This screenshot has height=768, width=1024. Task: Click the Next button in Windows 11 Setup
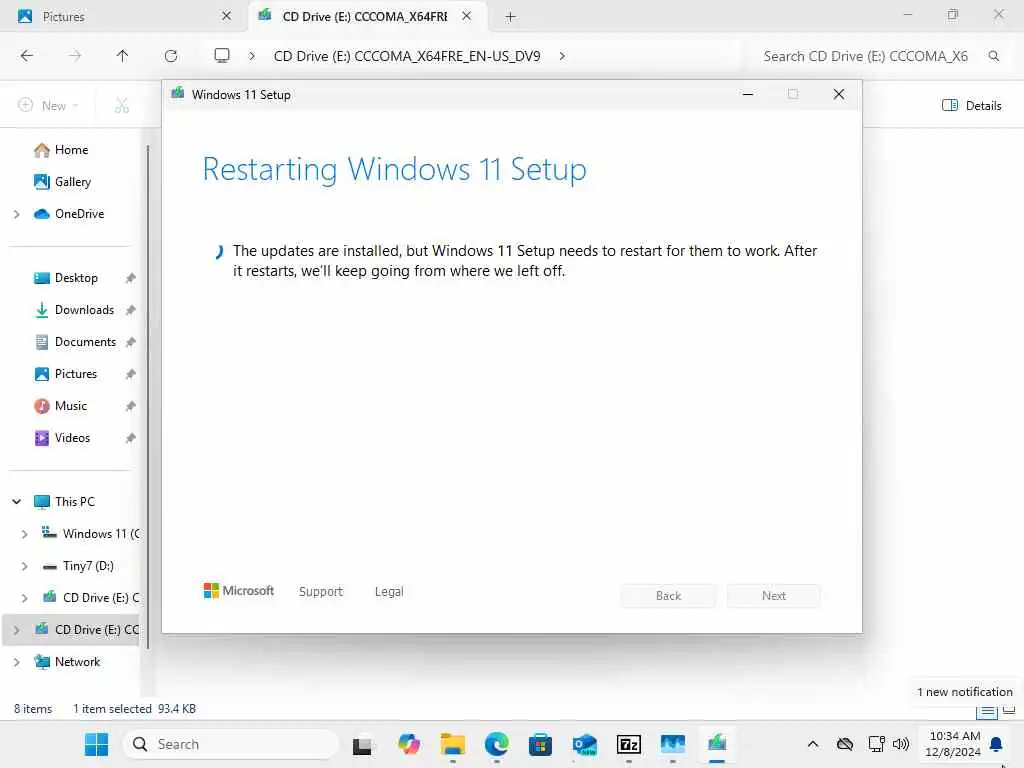pos(774,596)
